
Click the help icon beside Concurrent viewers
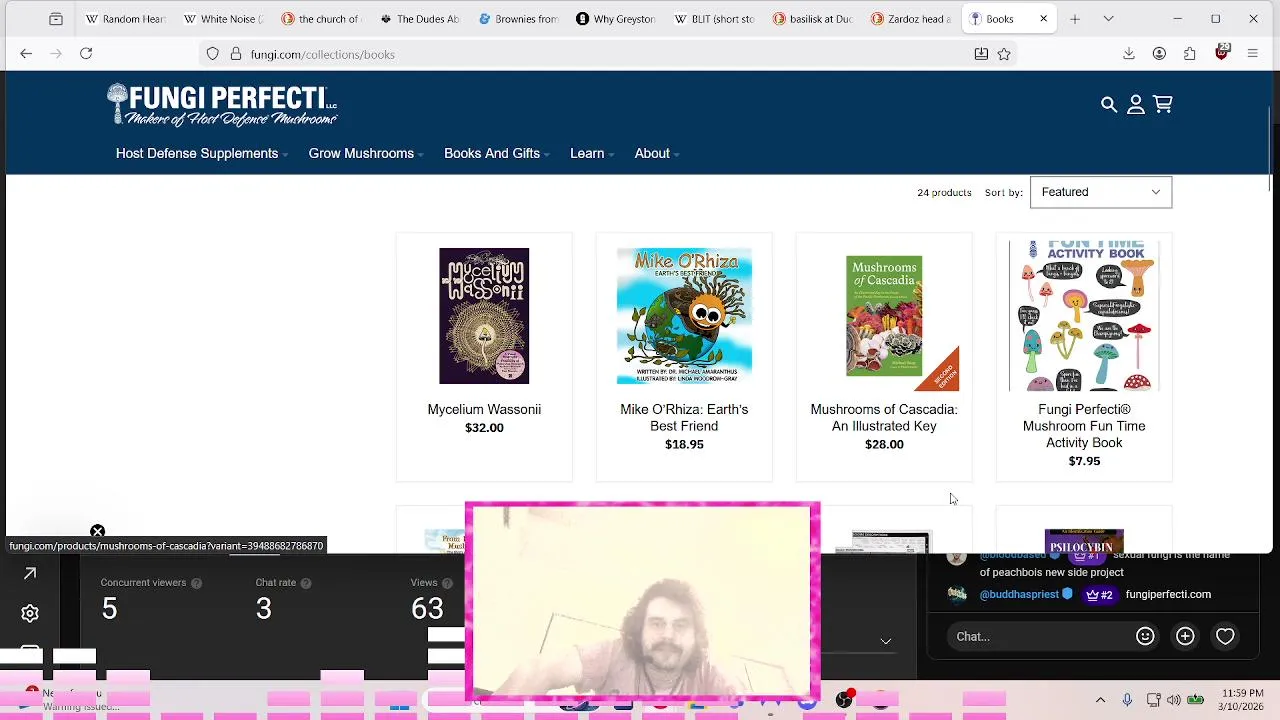point(196,583)
